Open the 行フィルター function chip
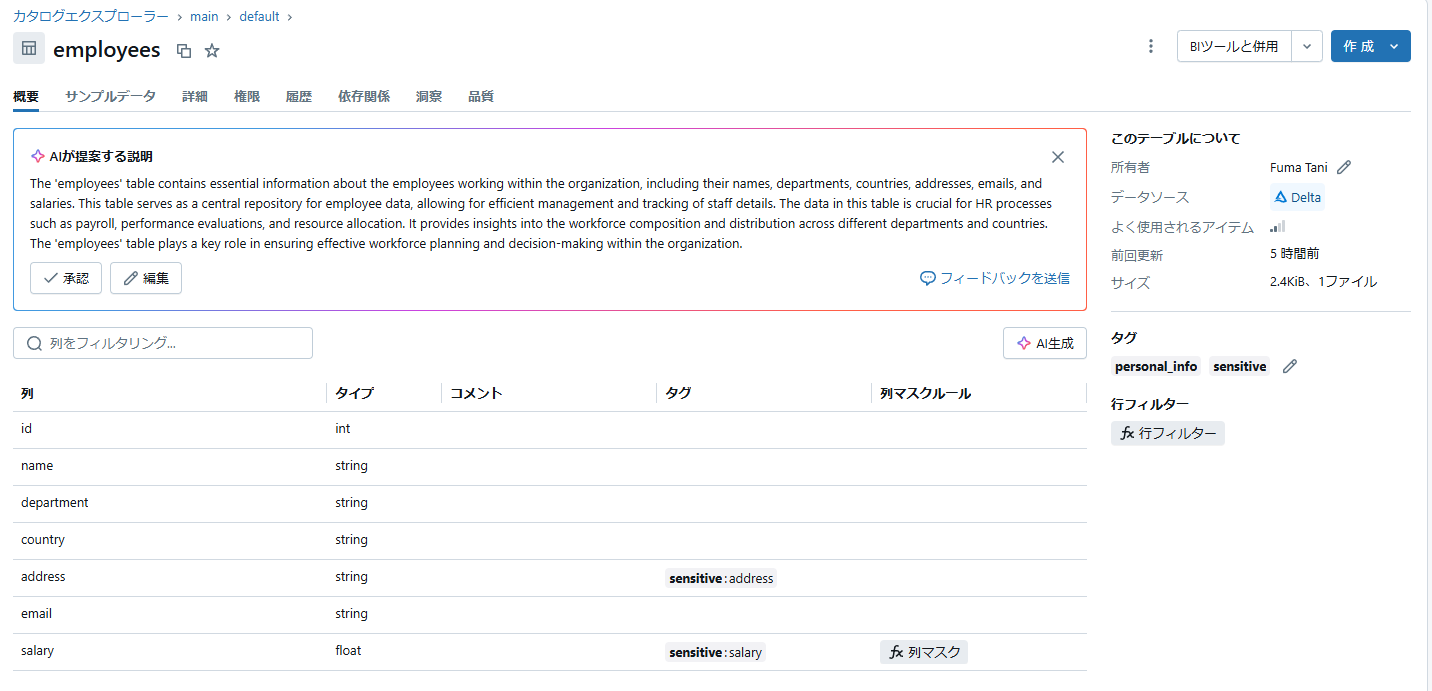Image resolution: width=1432 pixels, height=691 pixels. pyautogui.click(x=1168, y=433)
